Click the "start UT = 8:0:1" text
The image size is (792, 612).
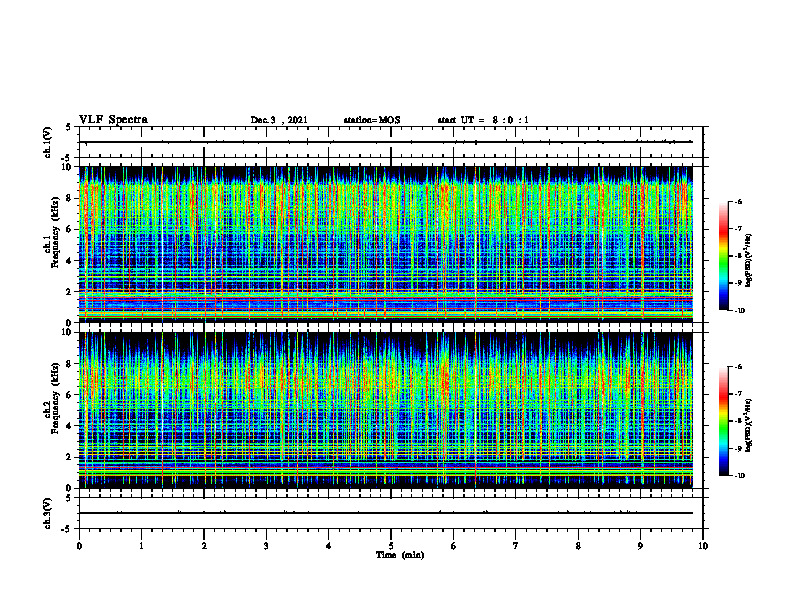click(483, 120)
